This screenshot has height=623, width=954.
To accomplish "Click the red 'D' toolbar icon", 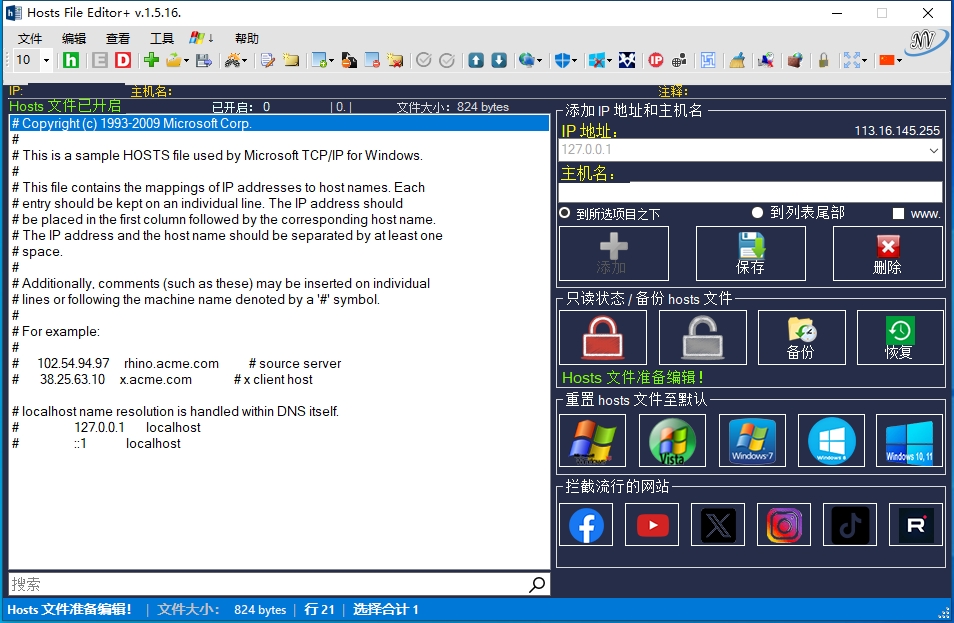I will 123,60.
